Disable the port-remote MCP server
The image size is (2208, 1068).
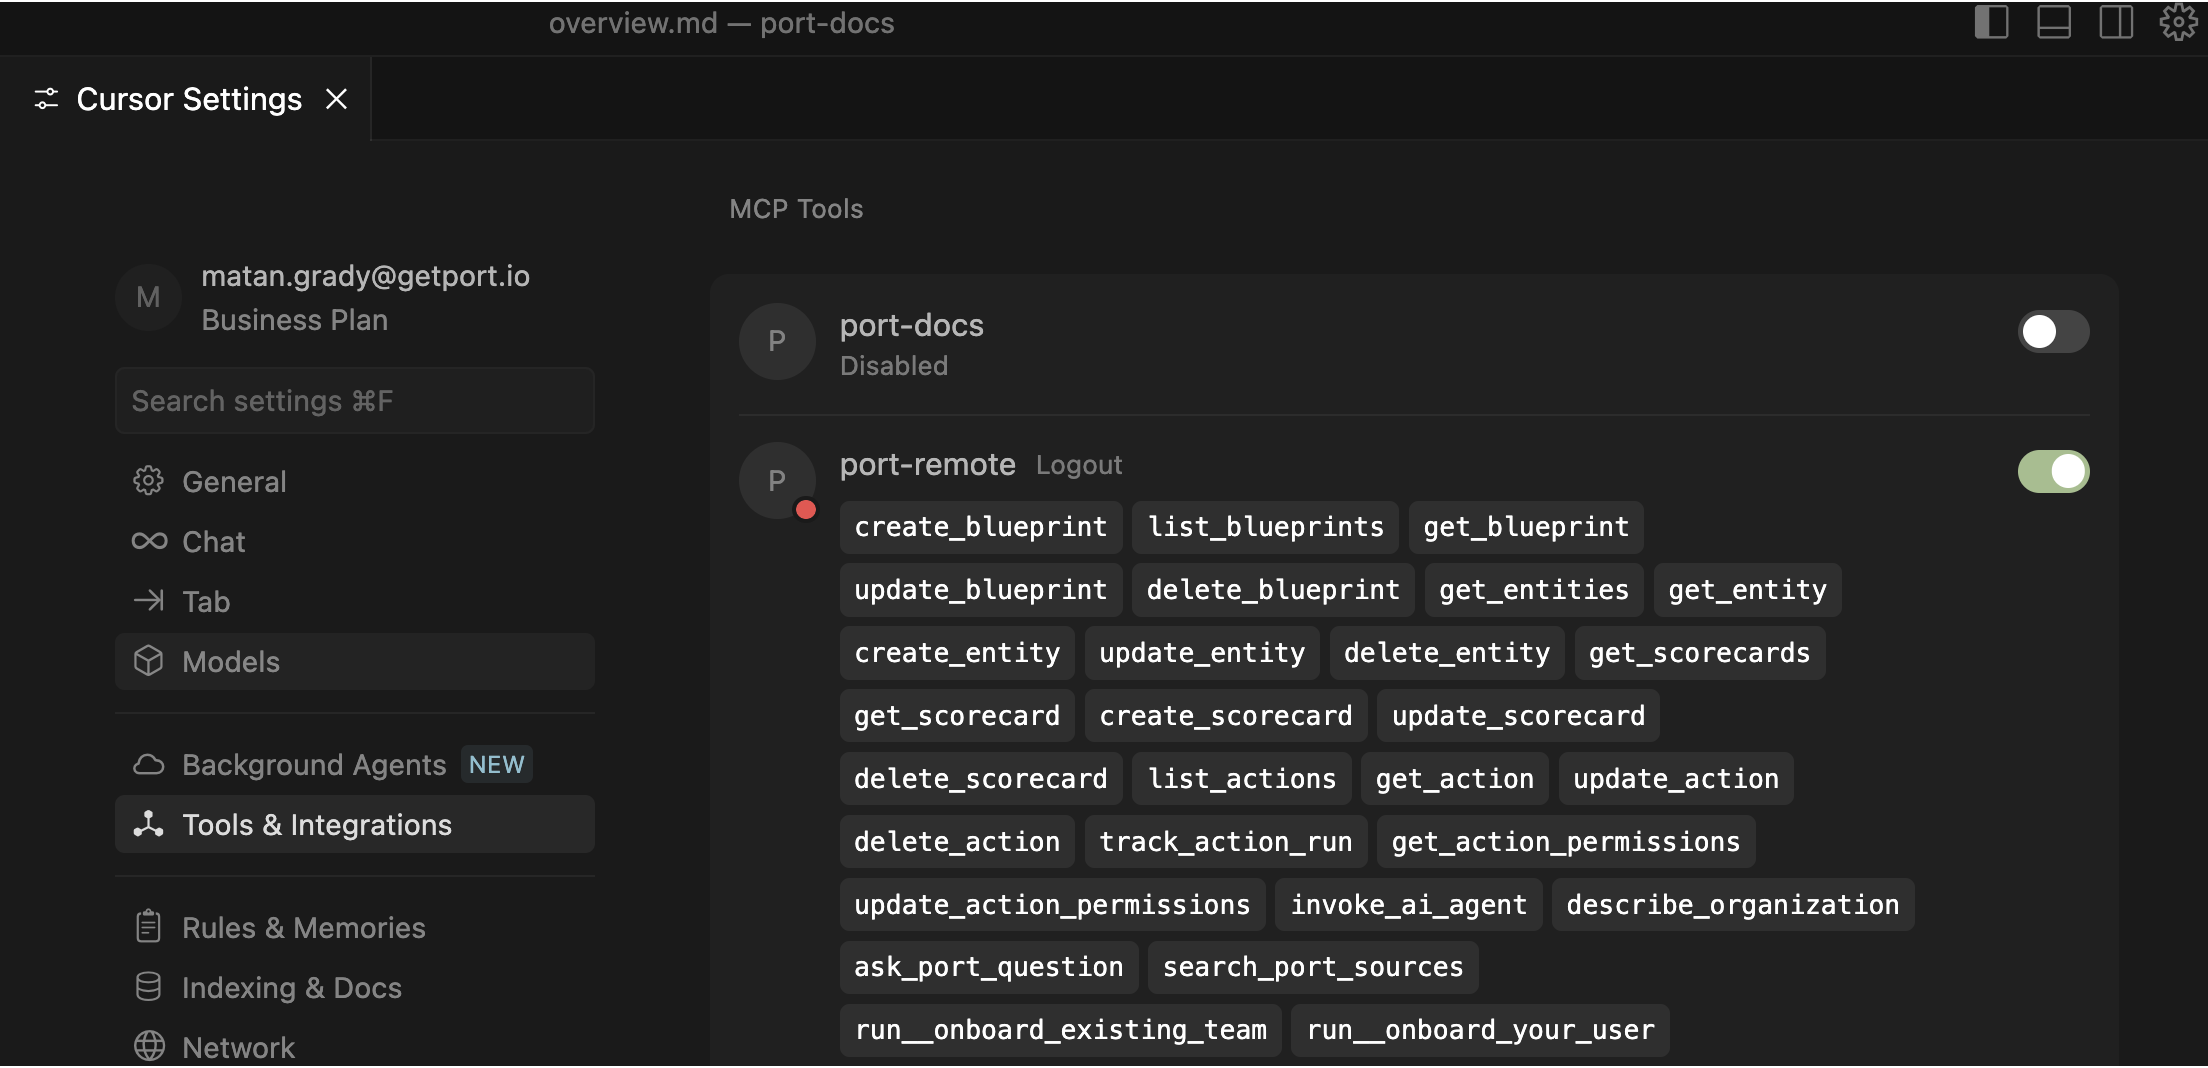click(2052, 472)
